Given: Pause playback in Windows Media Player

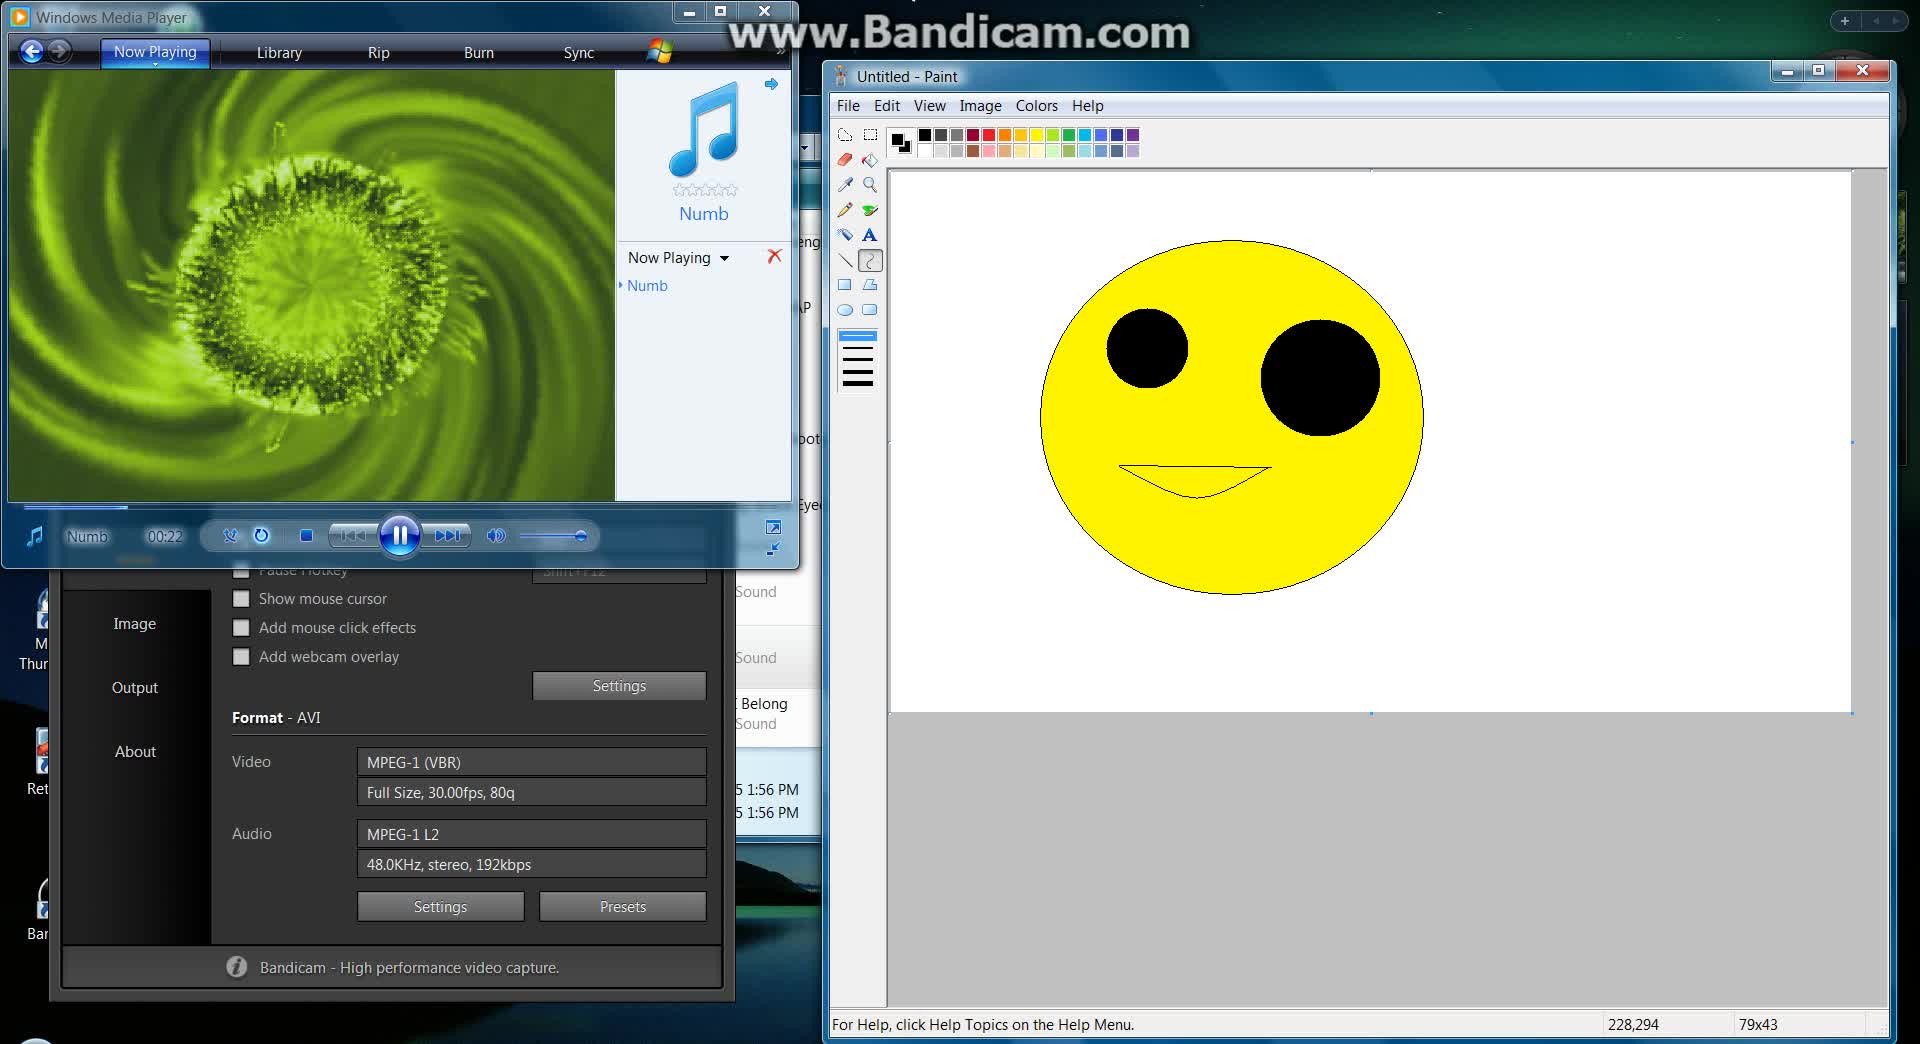Looking at the screenshot, I should [x=399, y=536].
